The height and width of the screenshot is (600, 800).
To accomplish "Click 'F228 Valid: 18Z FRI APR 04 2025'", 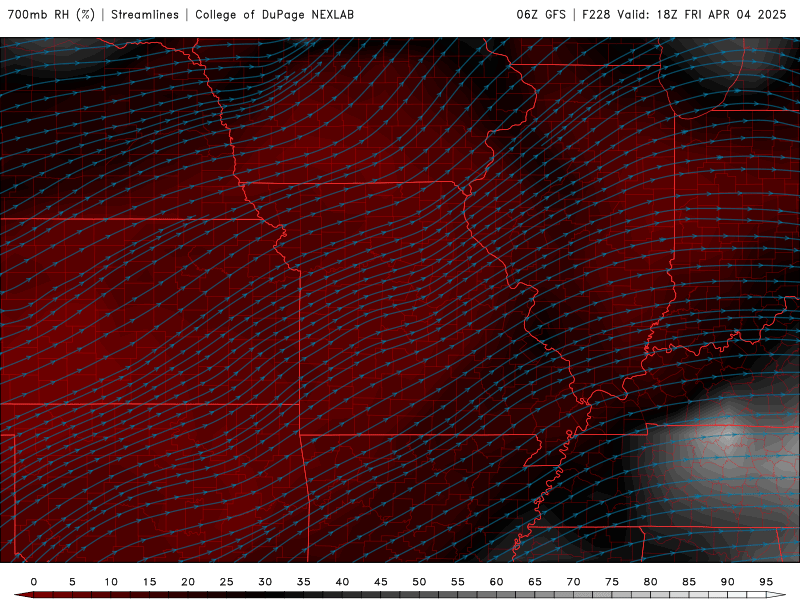I will click(684, 14).
